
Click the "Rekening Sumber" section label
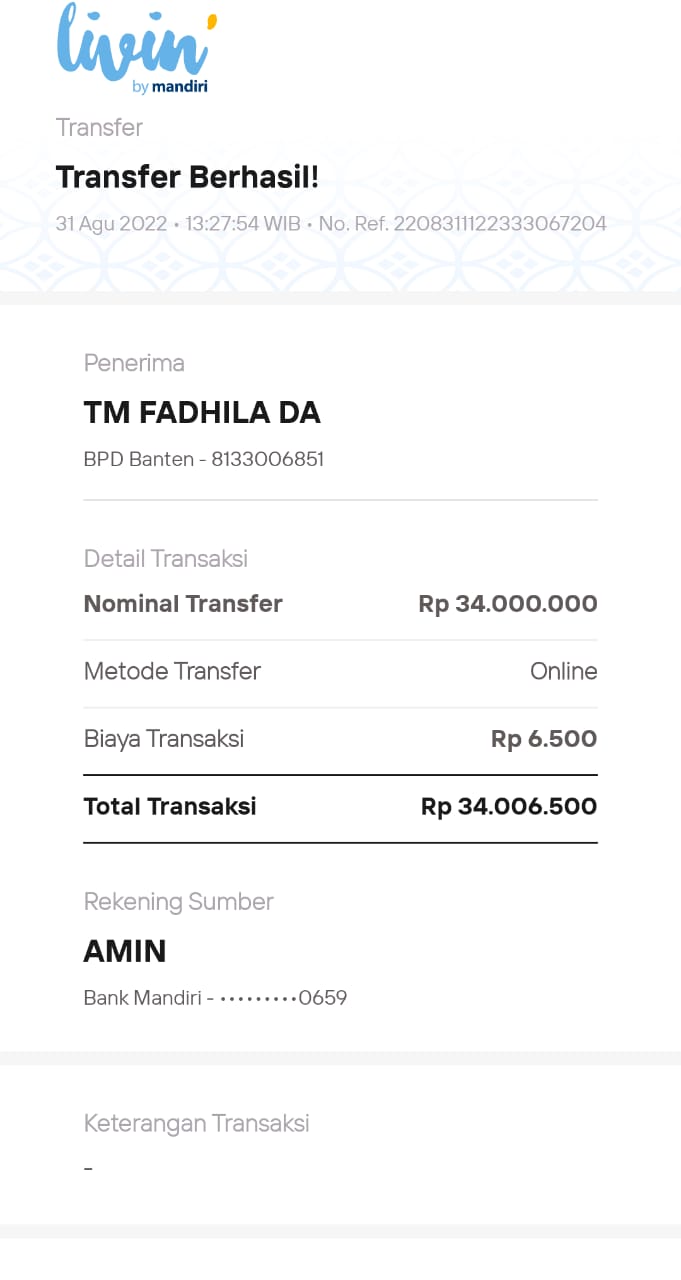(x=178, y=901)
